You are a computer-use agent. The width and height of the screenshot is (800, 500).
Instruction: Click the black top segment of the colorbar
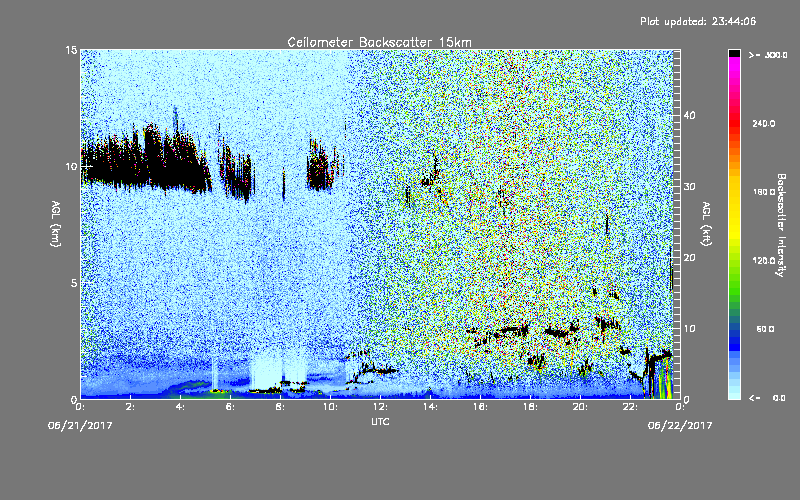pyautogui.click(x=734, y=53)
